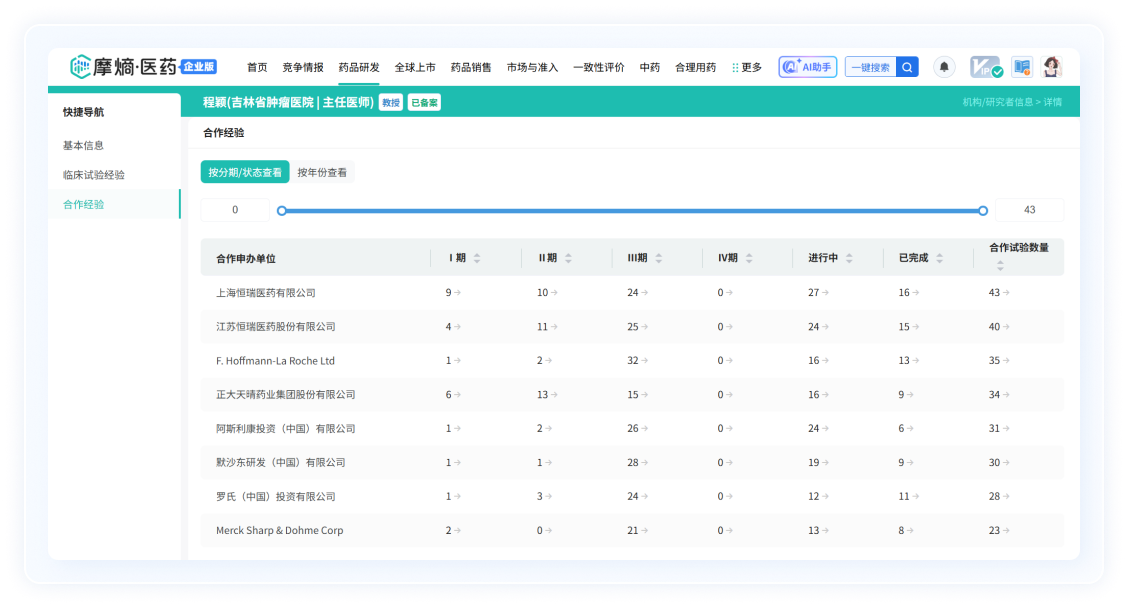Click the 已备案 tag
Screen dimensions: 1128x608
424,102
